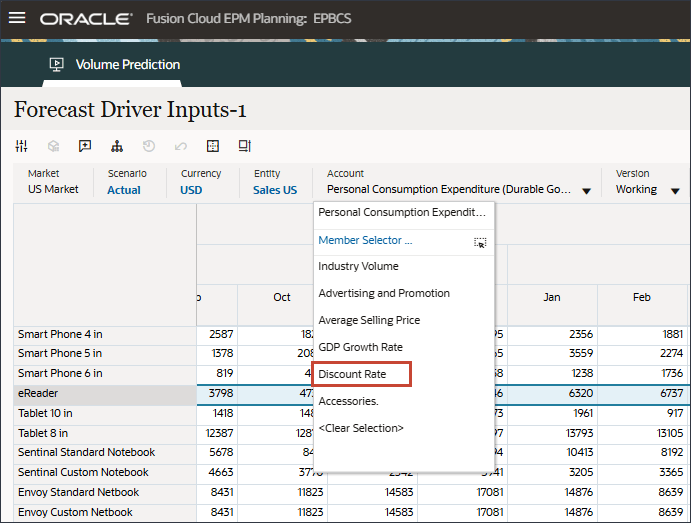The width and height of the screenshot is (691, 523).
Task: Select Average Selling Price option
Action: [369, 320]
